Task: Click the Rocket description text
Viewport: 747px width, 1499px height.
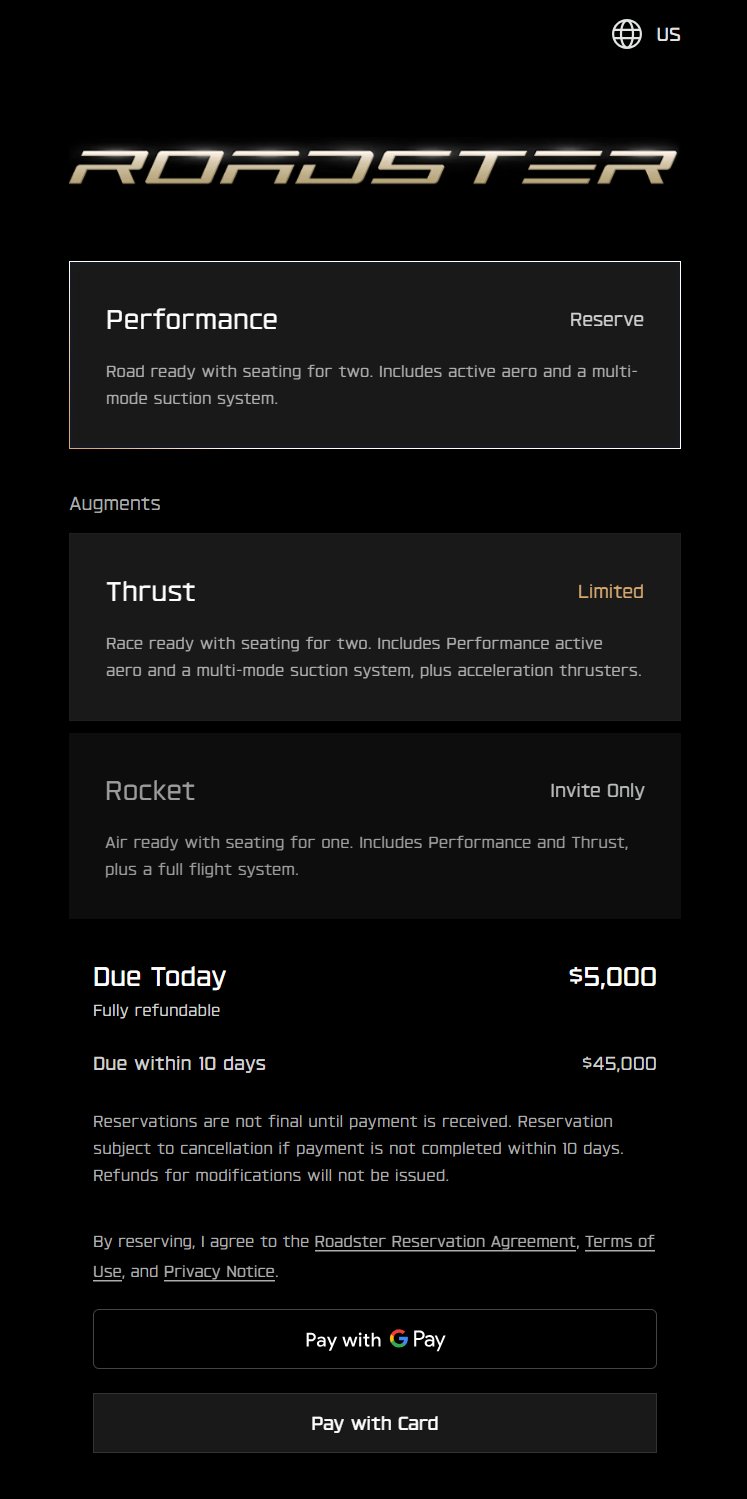Action: [x=367, y=856]
